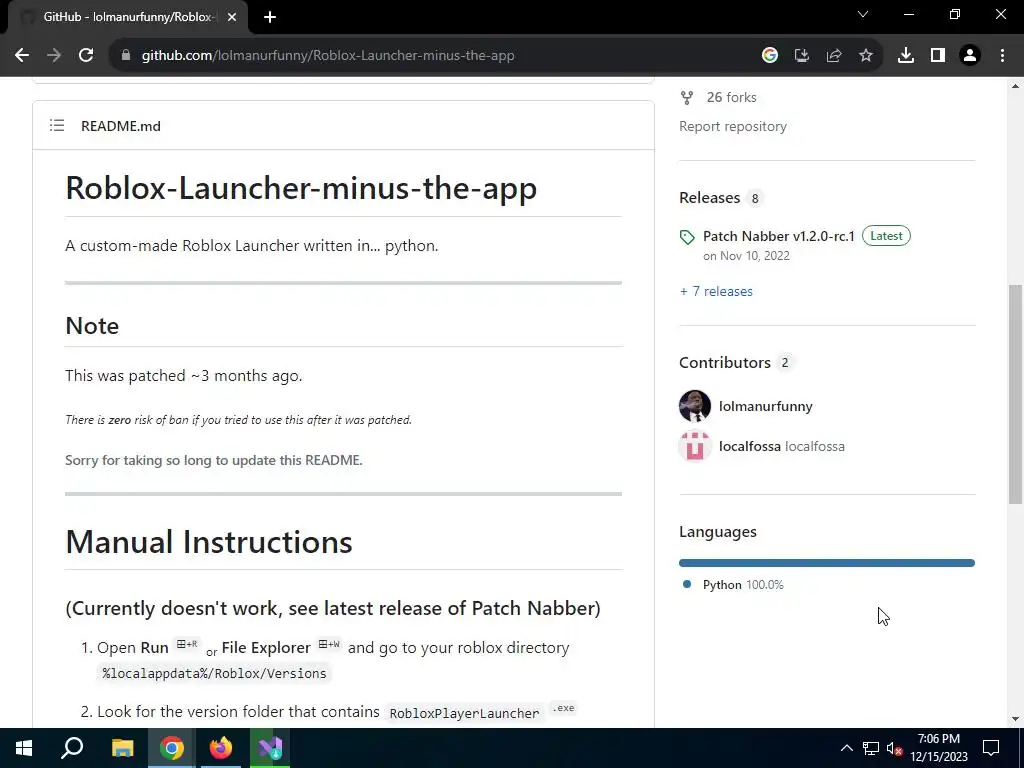
Task: Click the Note heading
Action: 92,326
